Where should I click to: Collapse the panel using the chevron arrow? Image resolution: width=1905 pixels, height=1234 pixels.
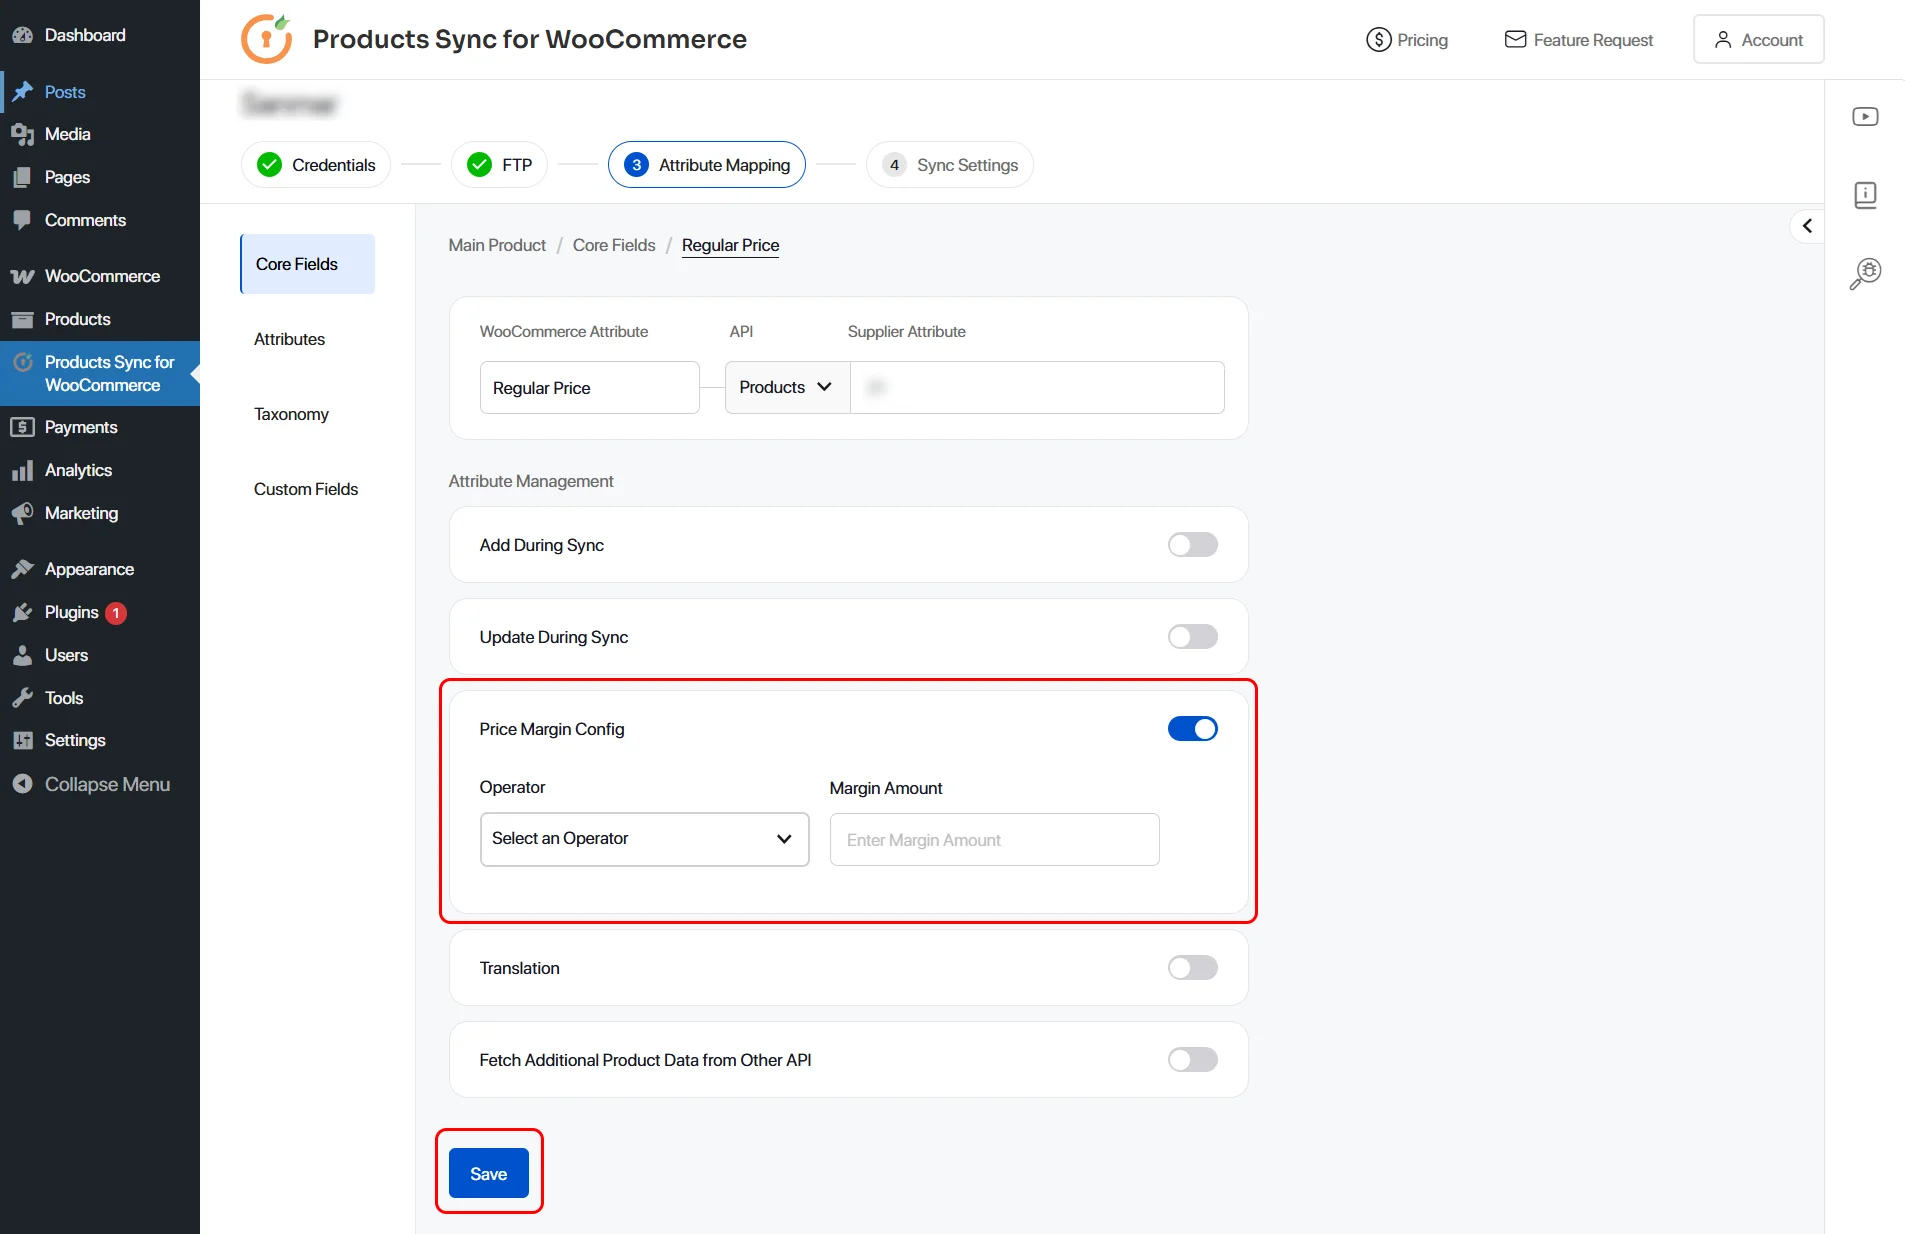(1807, 225)
